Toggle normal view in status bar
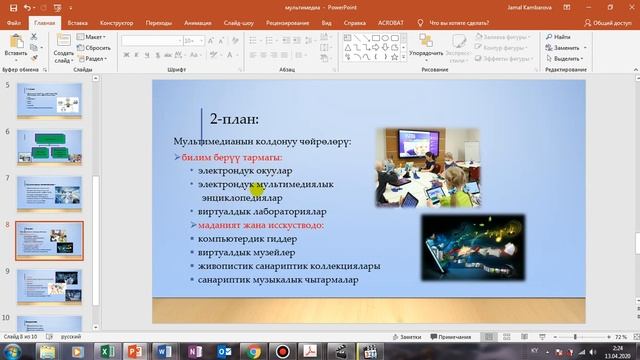This screenshot has height=360, width=640. click(489, 337)
